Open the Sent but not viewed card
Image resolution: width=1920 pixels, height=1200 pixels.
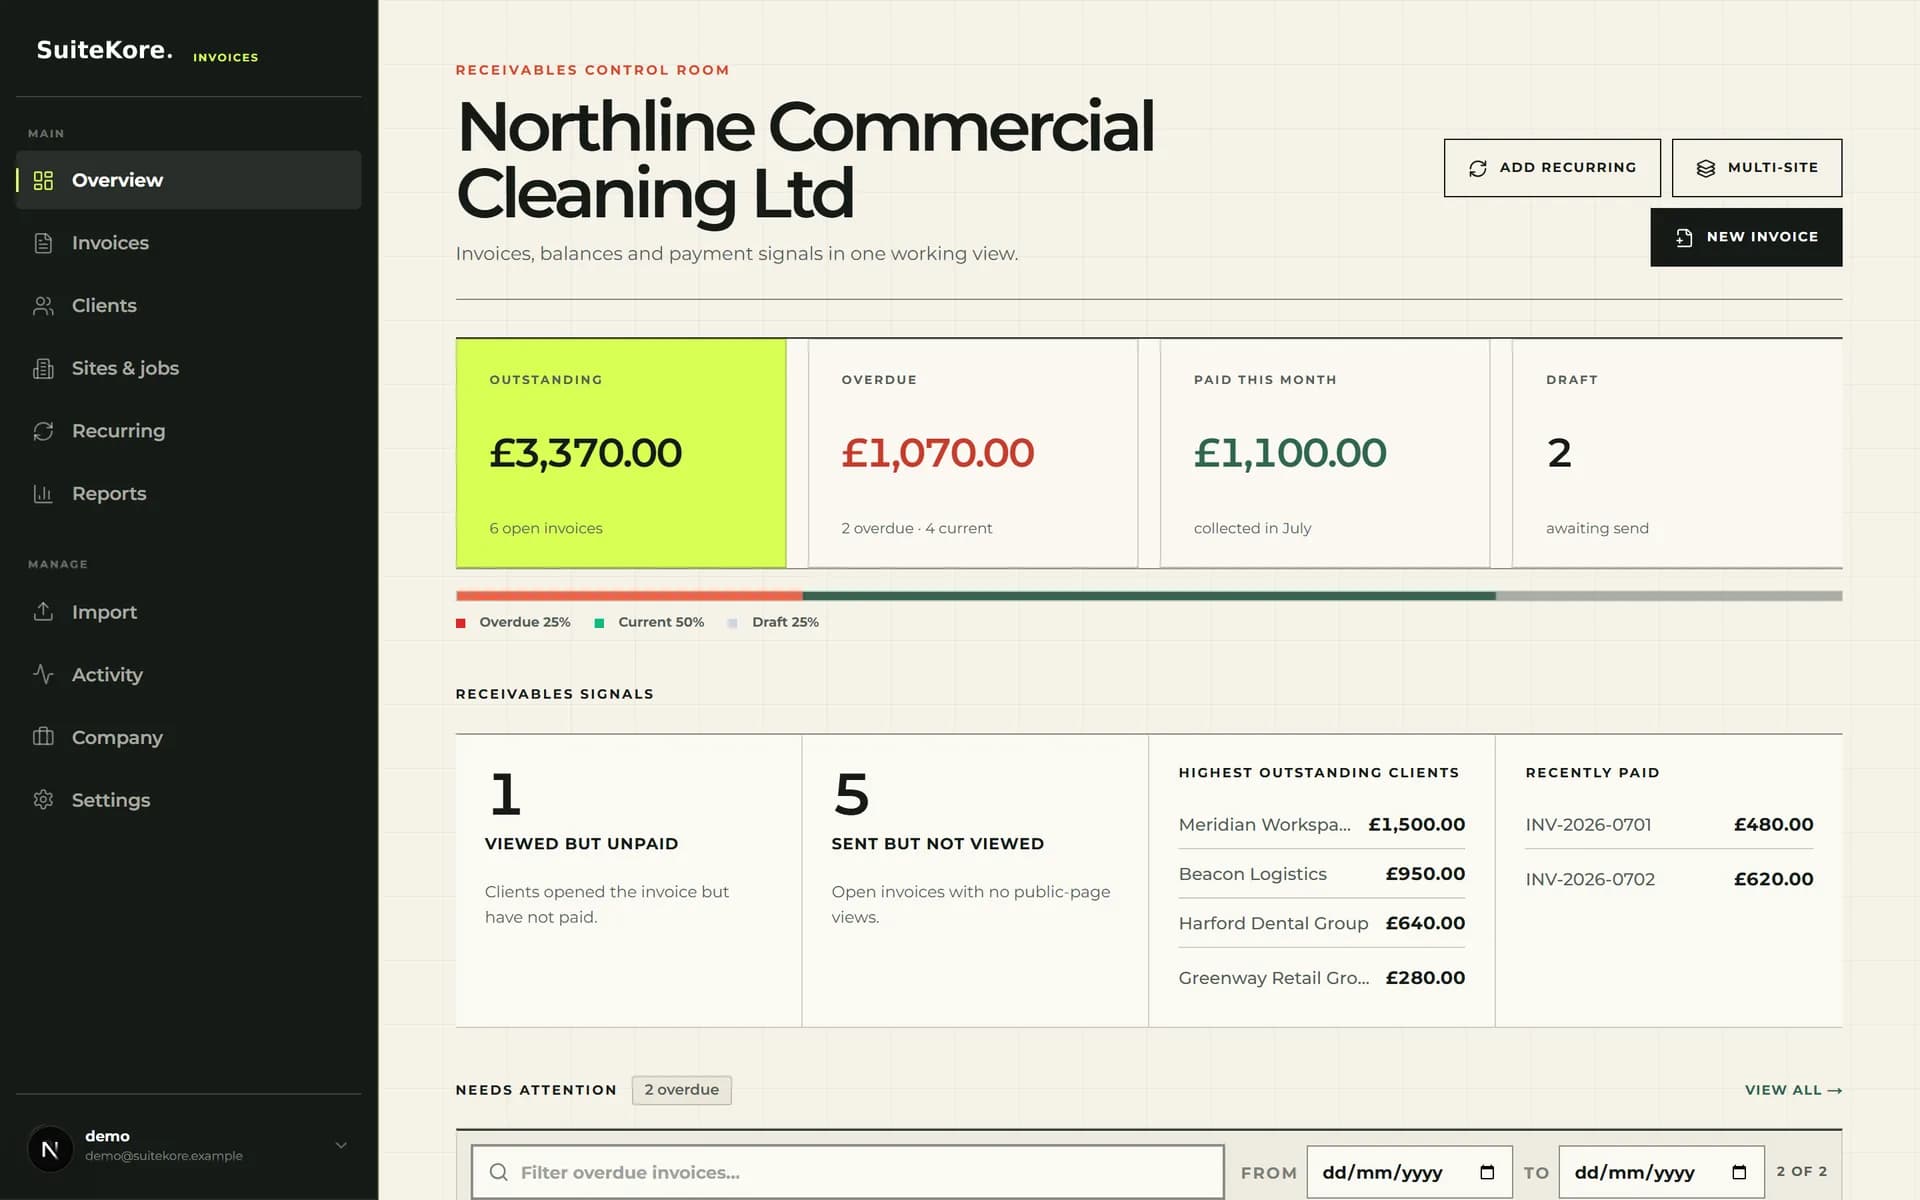click(x=975, y=881)
